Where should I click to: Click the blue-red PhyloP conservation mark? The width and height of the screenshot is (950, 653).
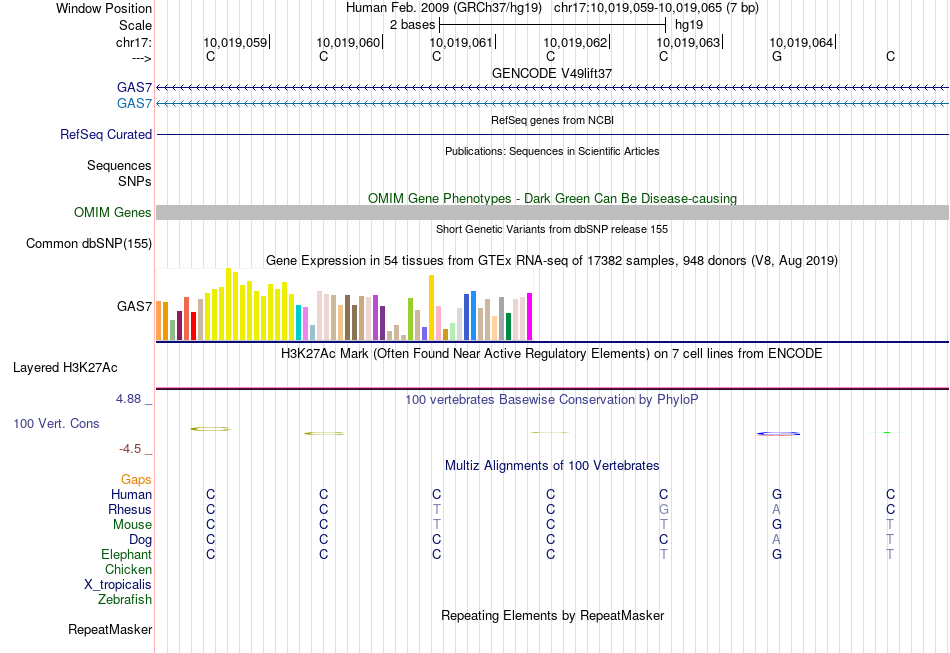pyautogui.click(x=779, y=434)
